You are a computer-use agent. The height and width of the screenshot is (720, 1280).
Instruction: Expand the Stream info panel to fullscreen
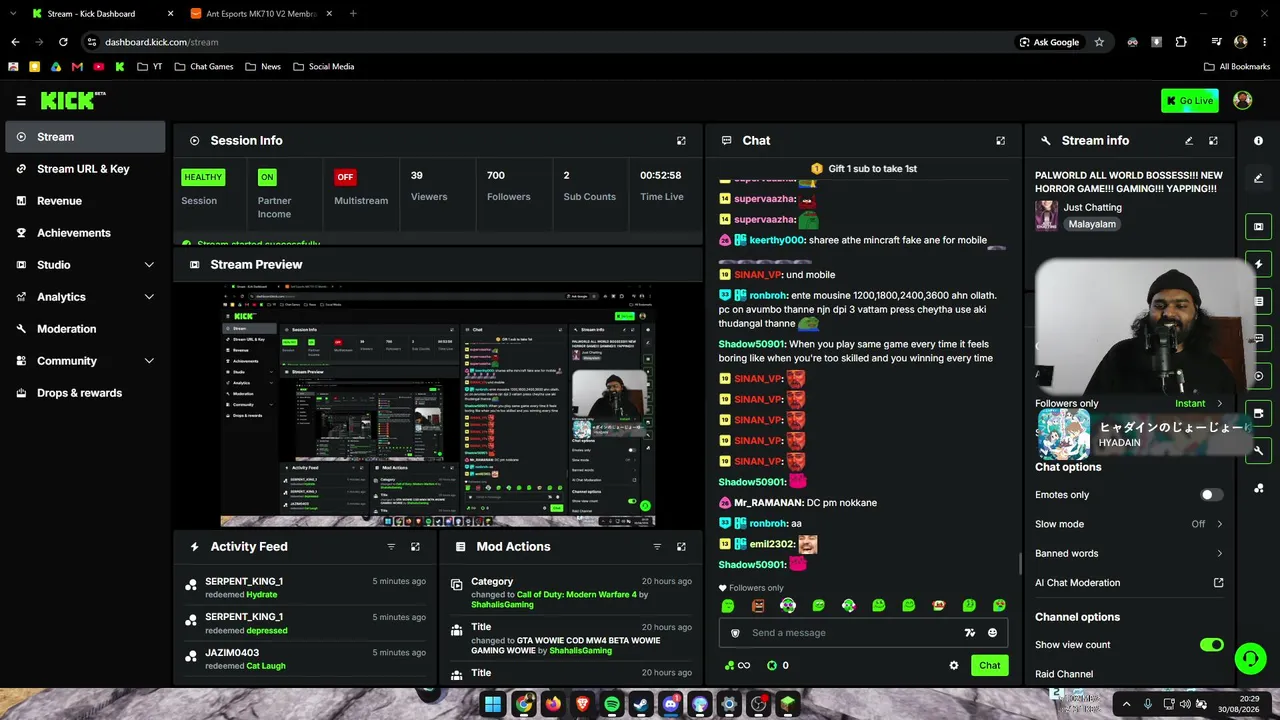[x=1213, y=141]
